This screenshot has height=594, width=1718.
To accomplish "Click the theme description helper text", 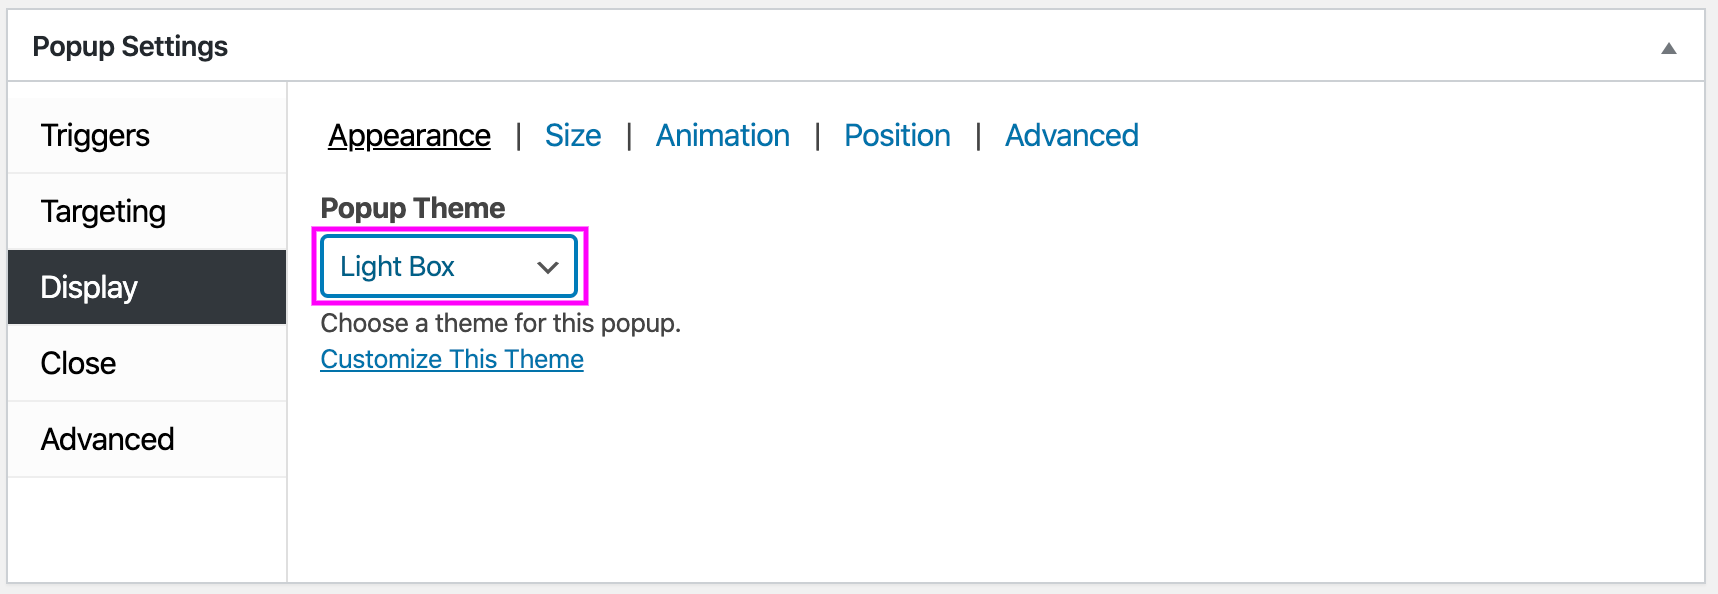I will coord(500,323).
